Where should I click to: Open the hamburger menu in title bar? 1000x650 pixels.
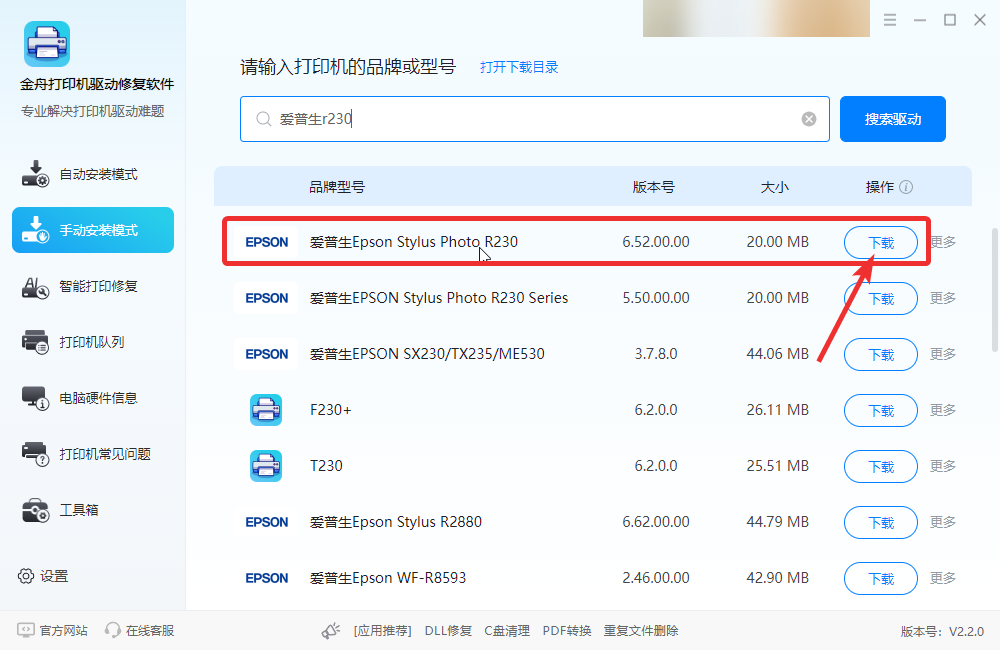point(890,20)
